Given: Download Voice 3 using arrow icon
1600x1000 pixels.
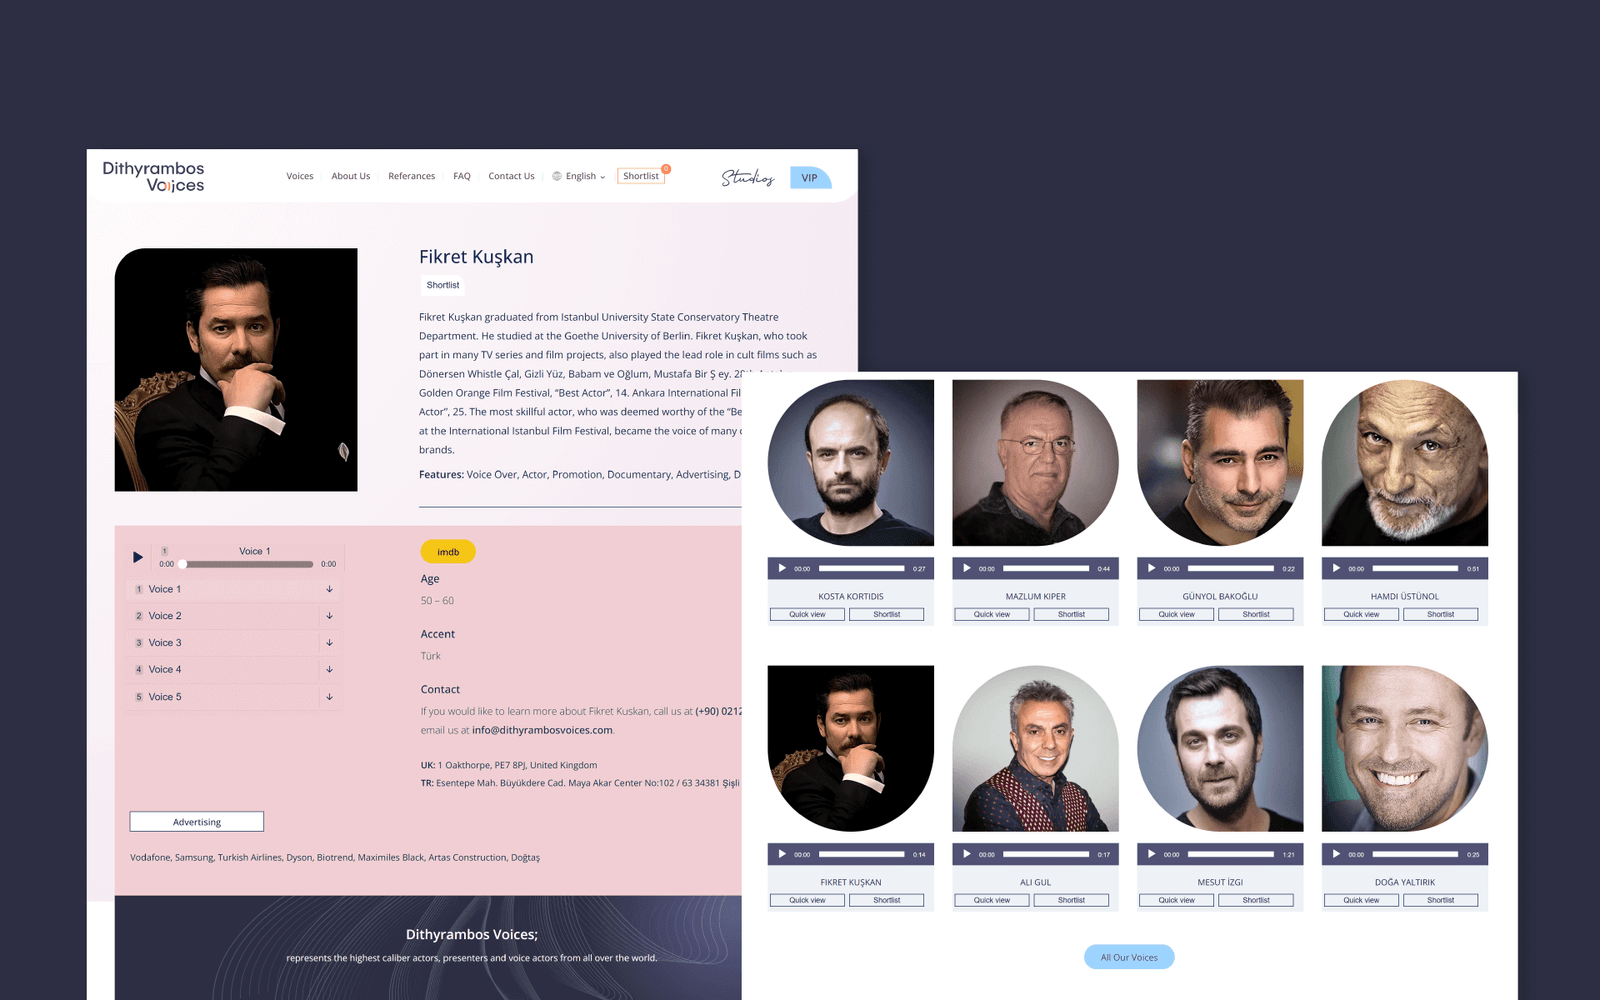Looking at the screenshot, I should 329,643.
